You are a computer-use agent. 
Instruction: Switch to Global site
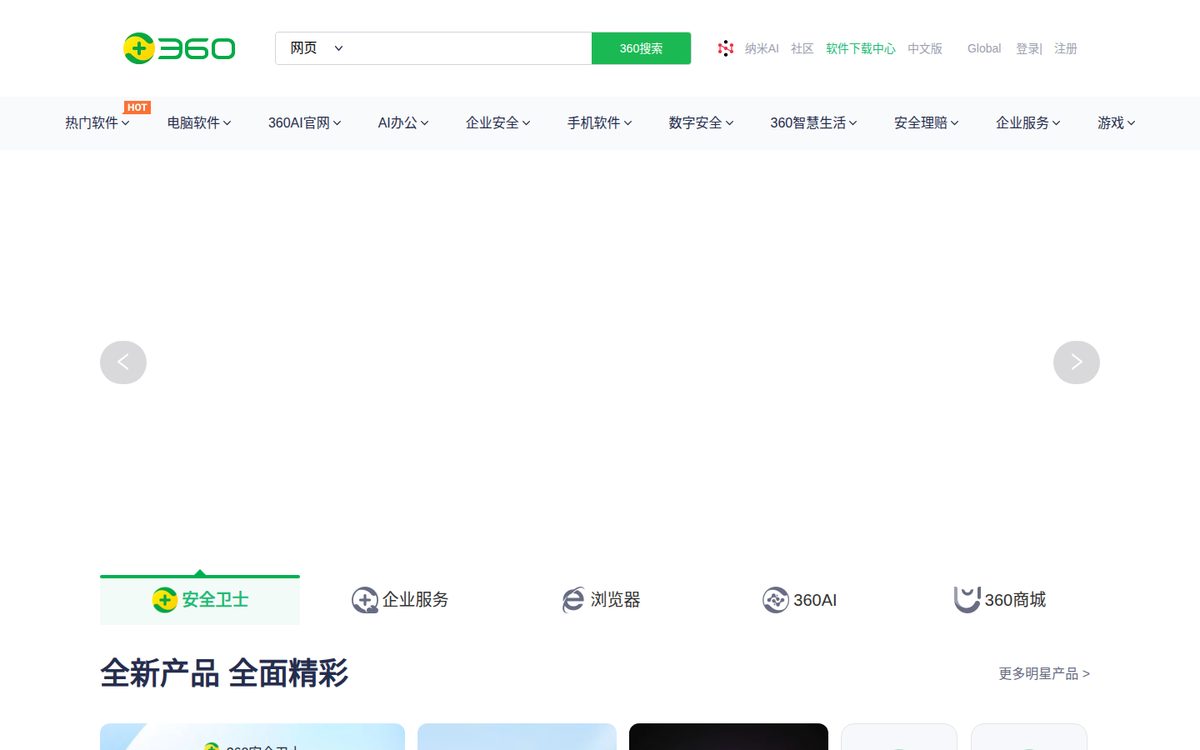tap(984, 48)
